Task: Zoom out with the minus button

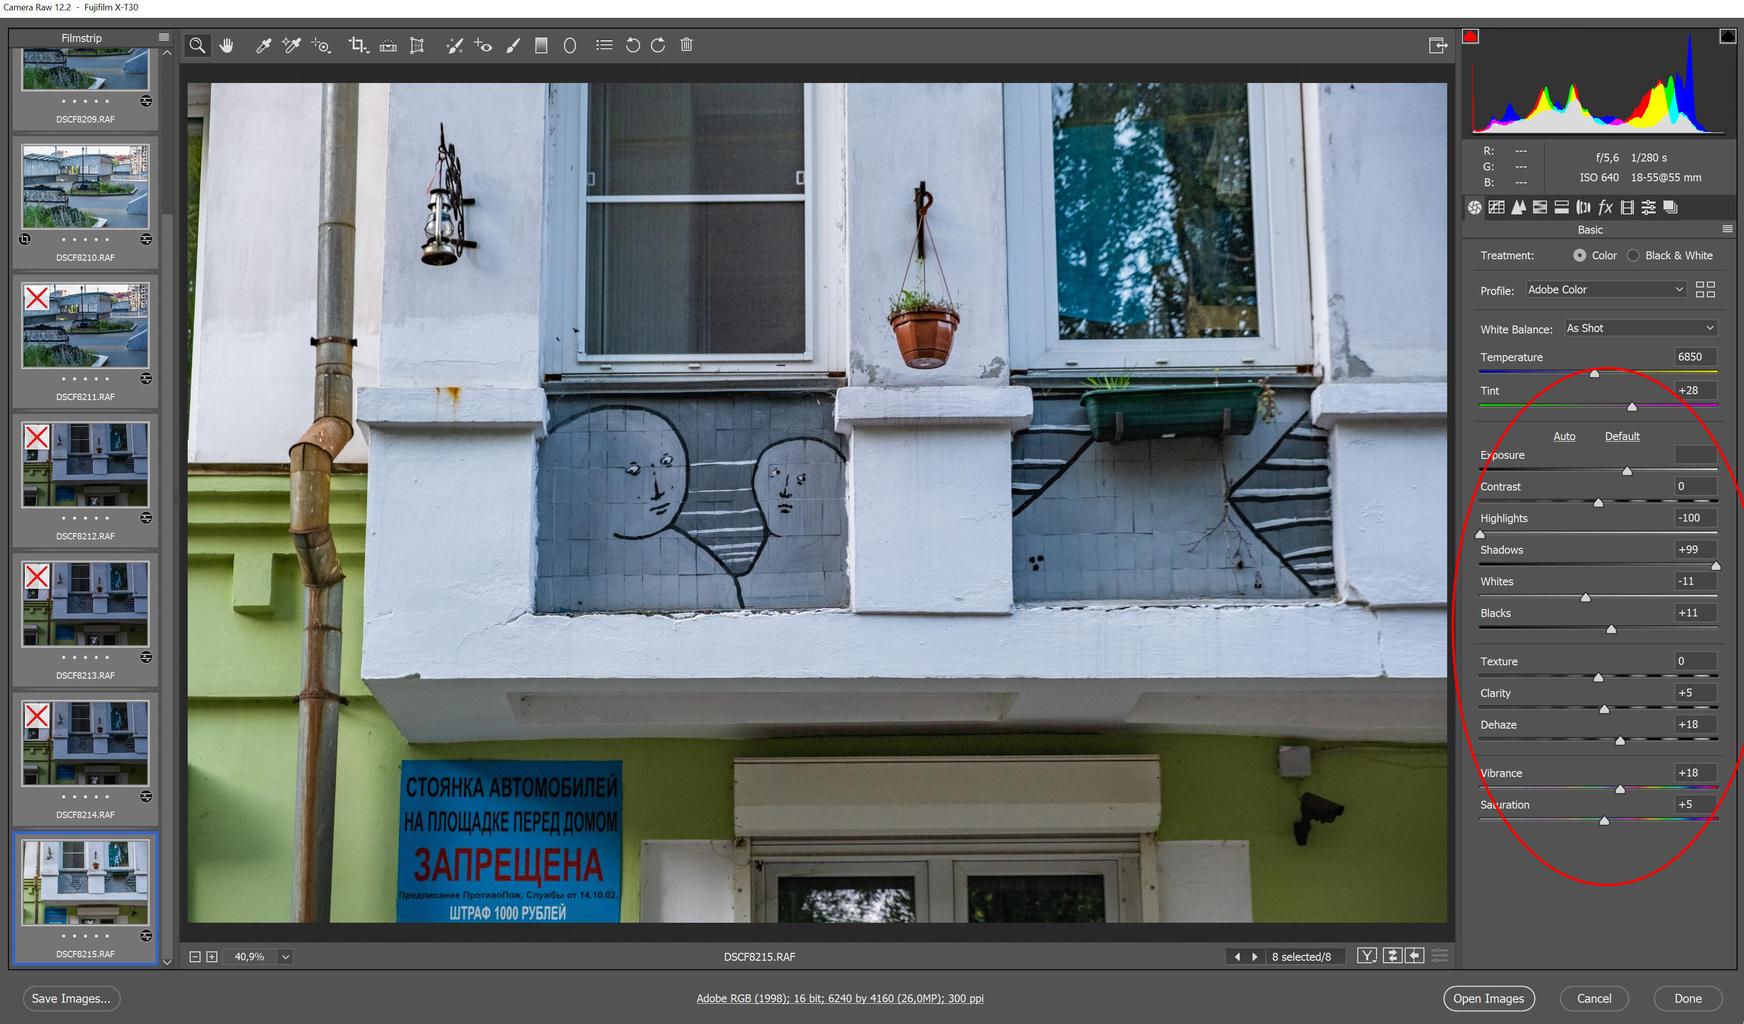Action: point(195,957)
